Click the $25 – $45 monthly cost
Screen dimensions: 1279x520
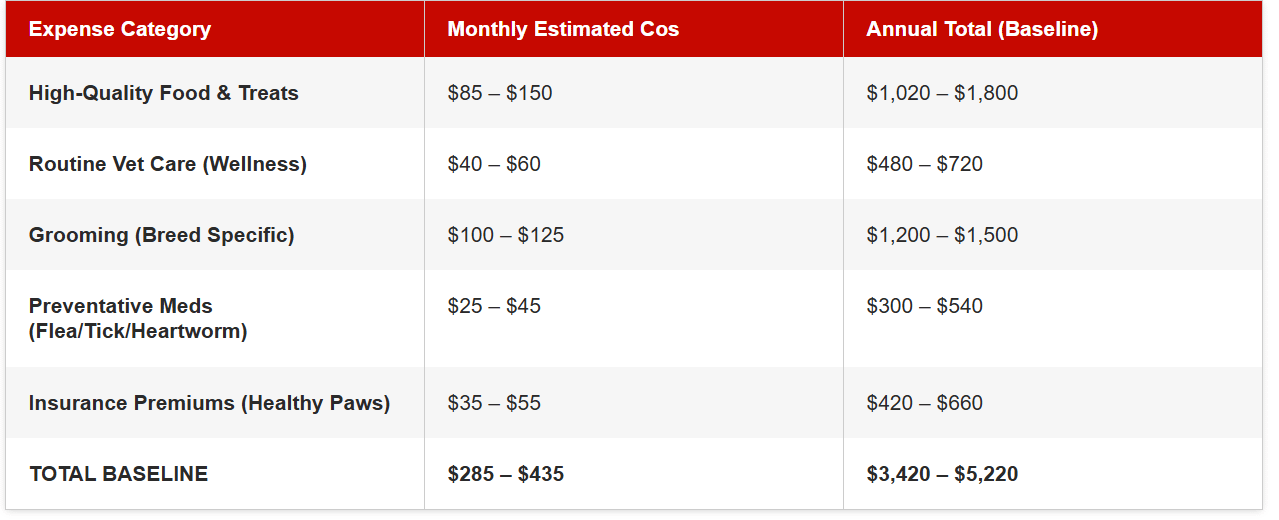click(x=494, y=306)
